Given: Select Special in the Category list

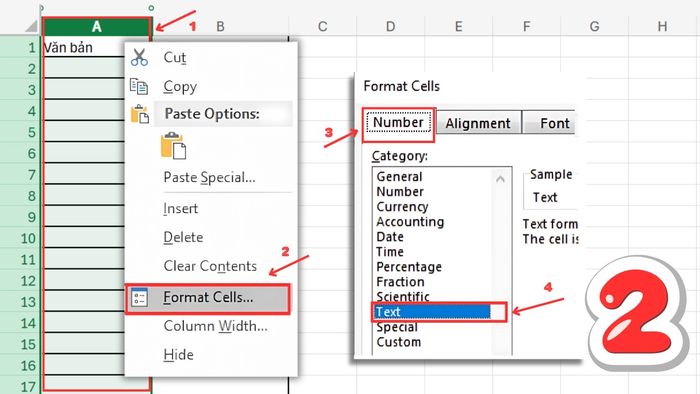Looking at the screenshot, I should (397, 327).
